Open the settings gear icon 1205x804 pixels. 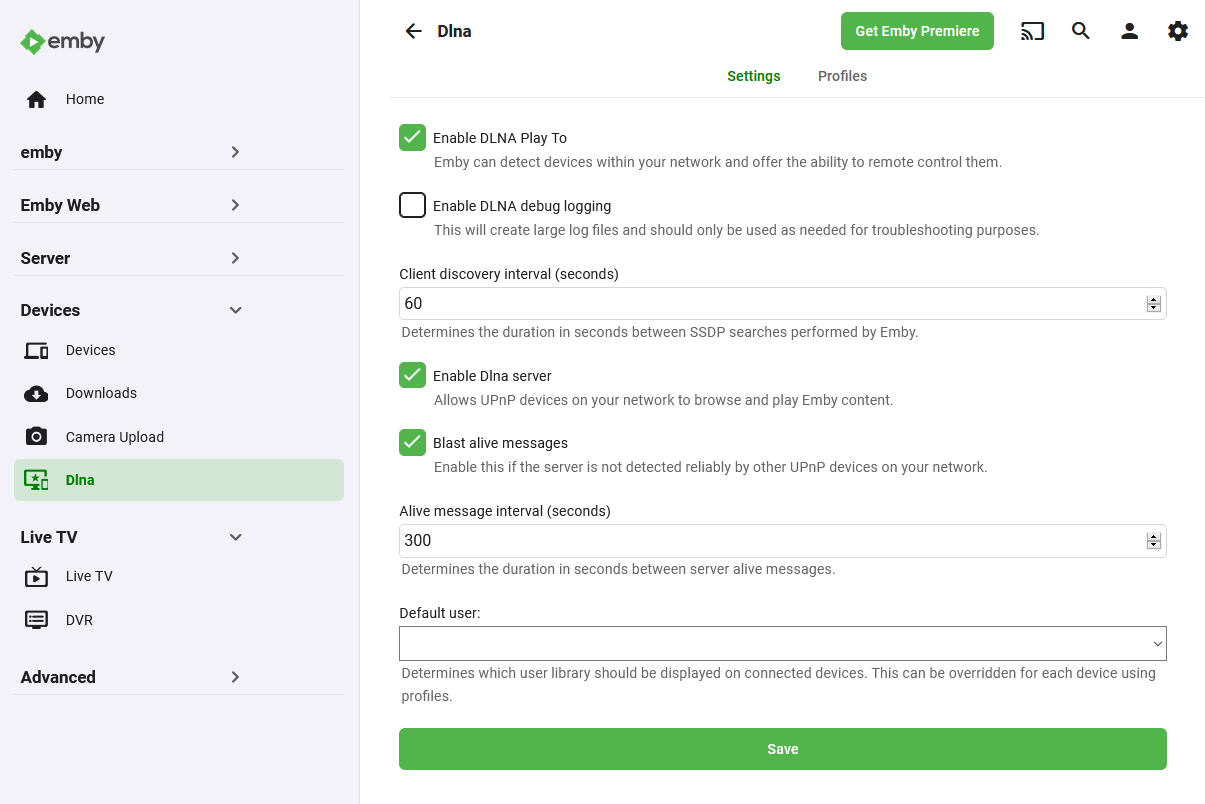click(x=1178, y=31)
